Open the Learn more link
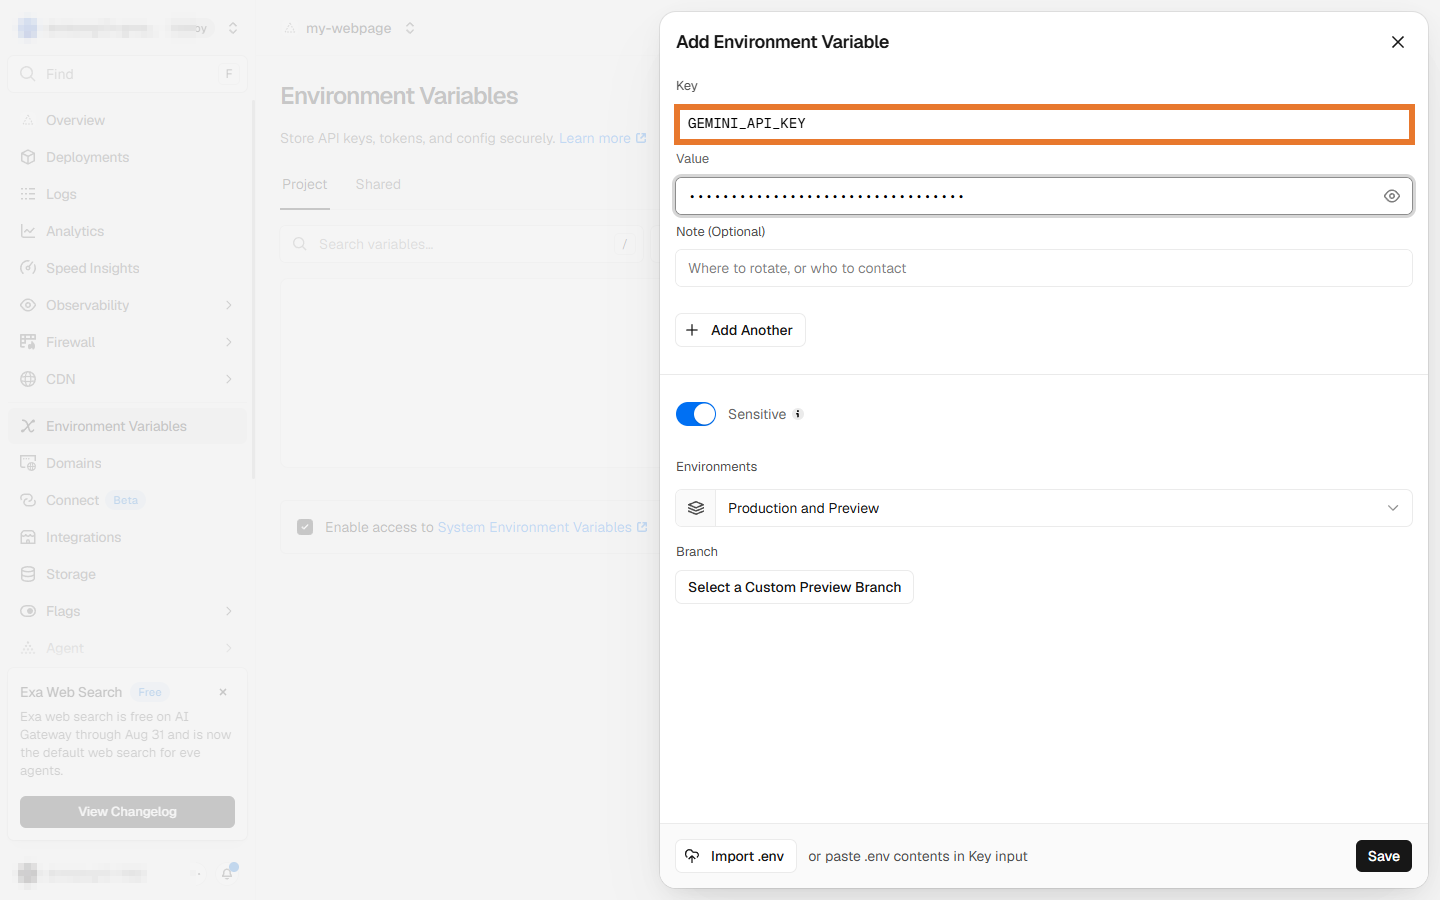The width and height of the screenshot is (1440, 900). coord(602,138)
